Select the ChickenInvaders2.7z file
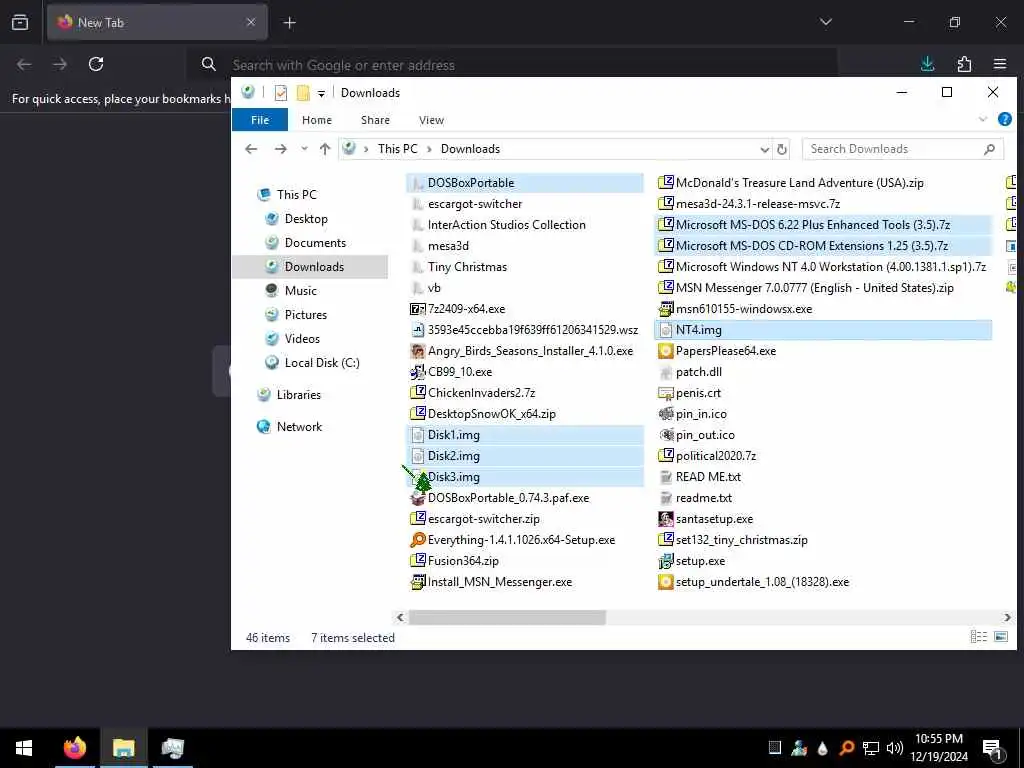Image resolution: width=1024 pixels, height=768 pixels. coord(481,393)
